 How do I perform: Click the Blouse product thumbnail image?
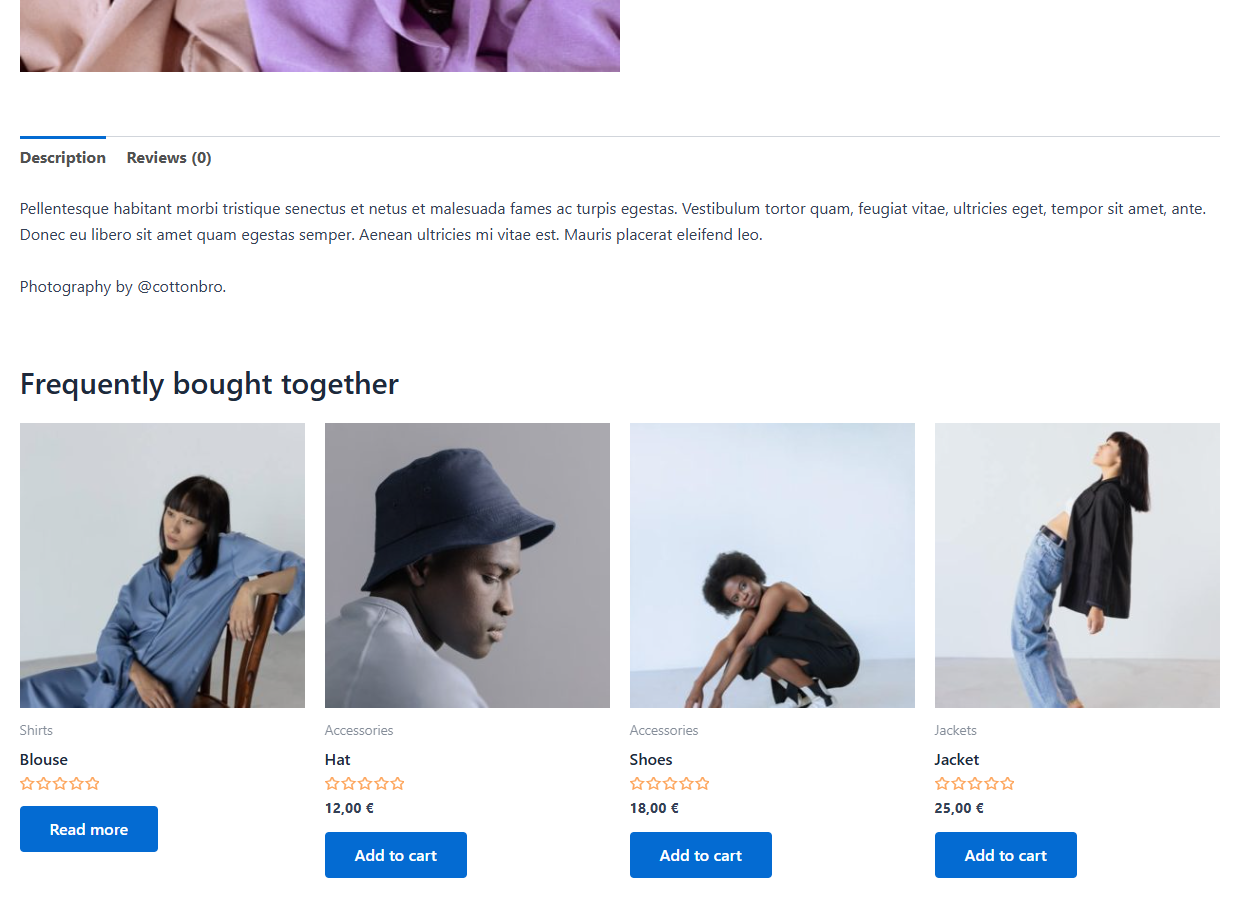[x=162, y=564]
